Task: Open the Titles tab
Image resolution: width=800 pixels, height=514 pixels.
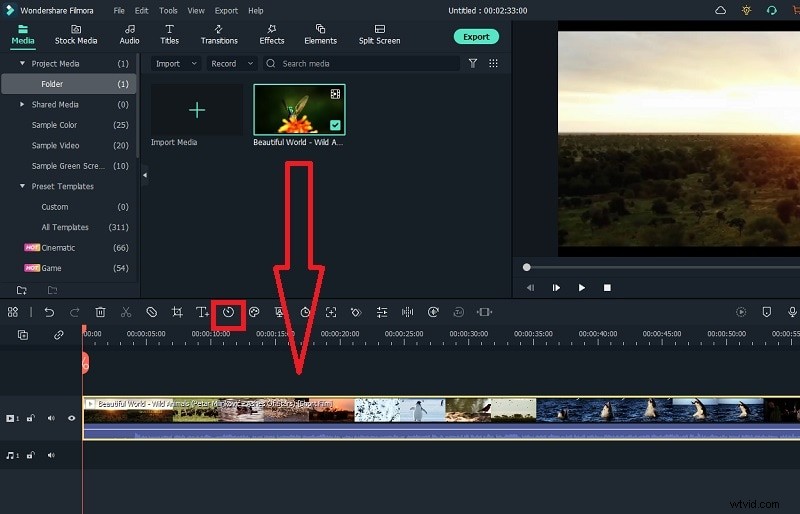Action: [169, 35]
